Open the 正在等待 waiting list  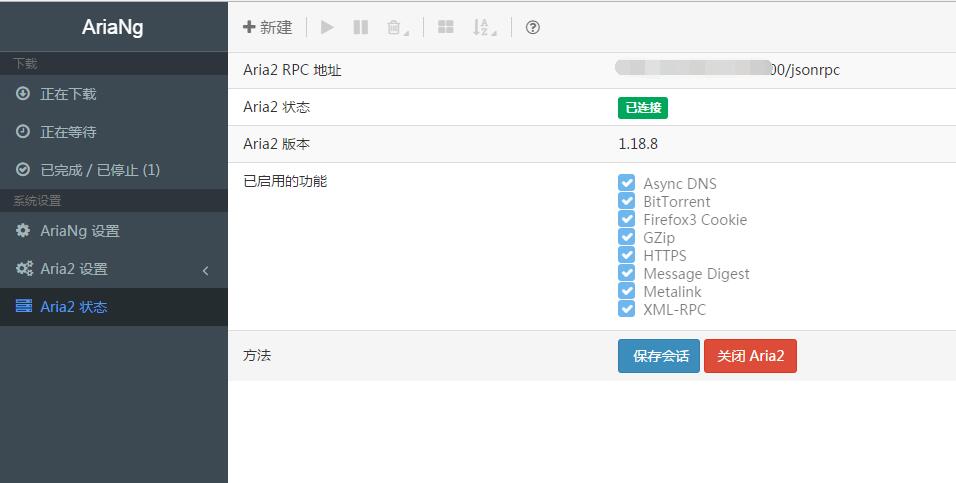[113, 132]
